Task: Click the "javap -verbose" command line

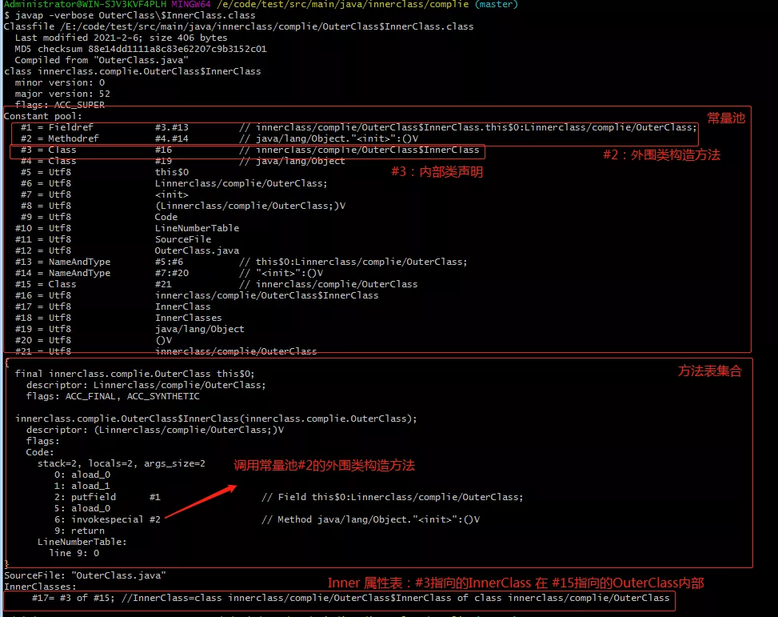Action: pos(130,15)
